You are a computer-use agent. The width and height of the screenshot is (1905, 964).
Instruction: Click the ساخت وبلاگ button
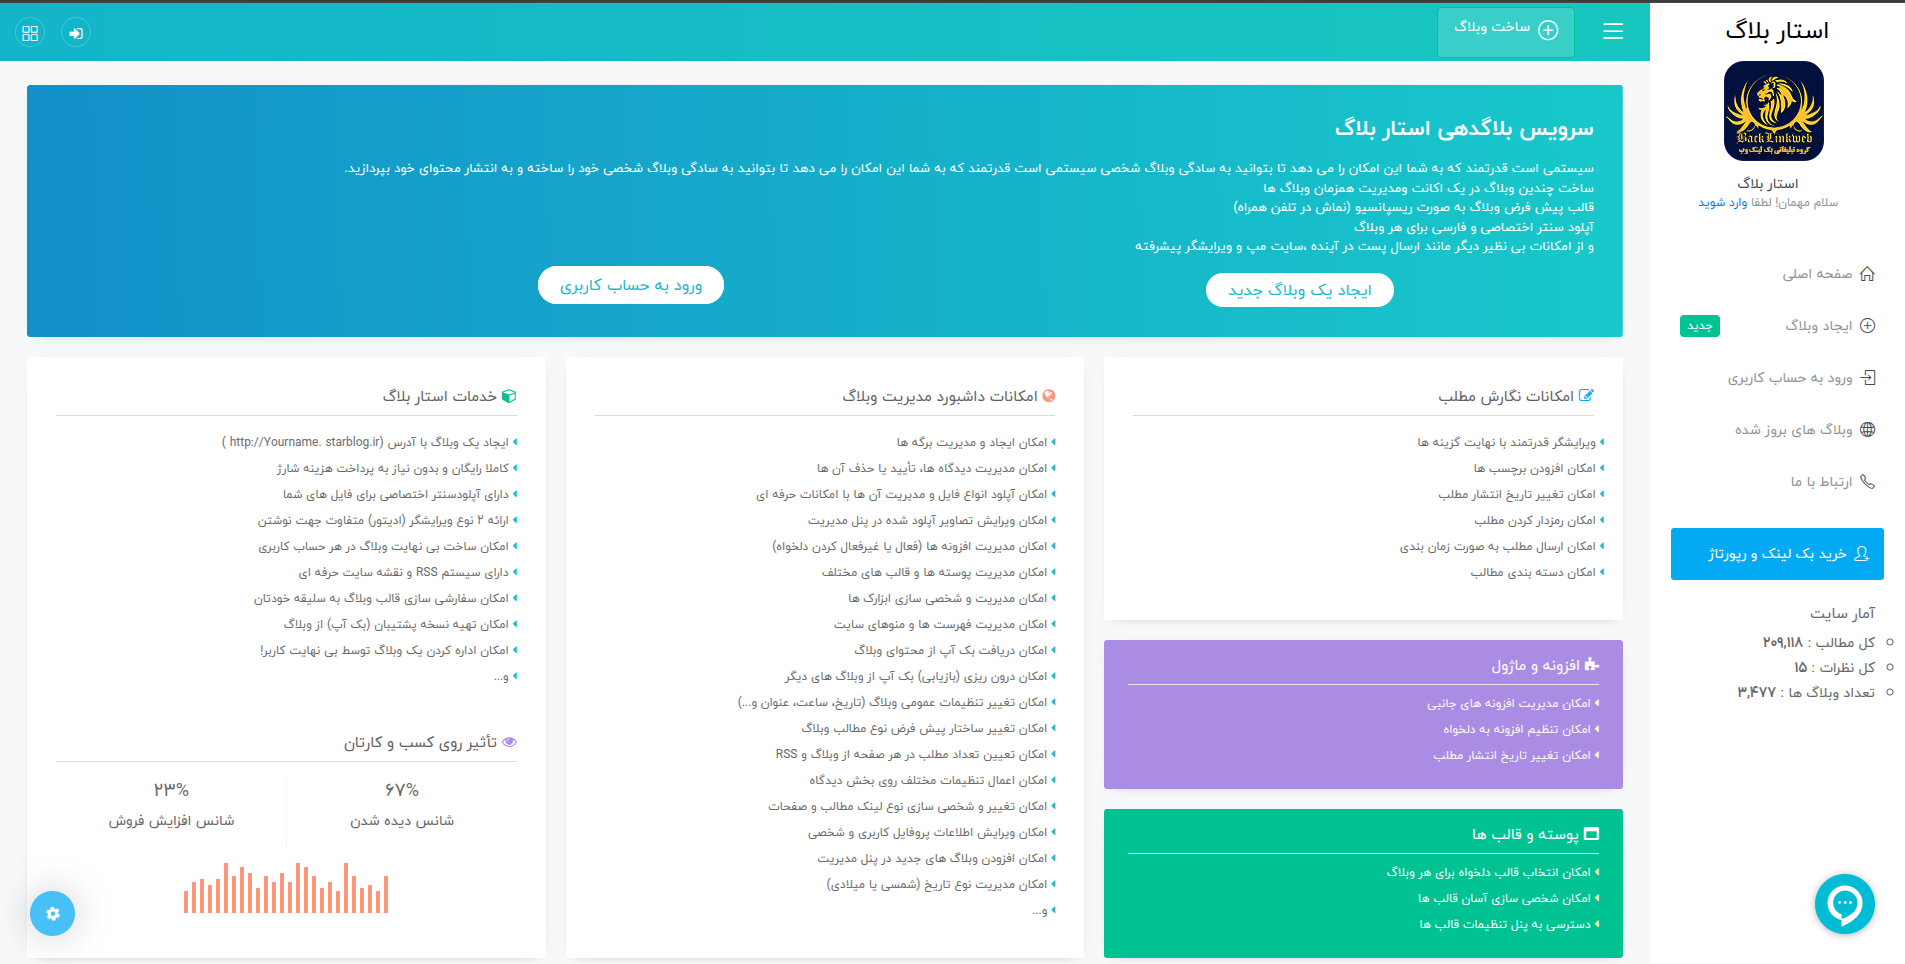(1506, 32)
